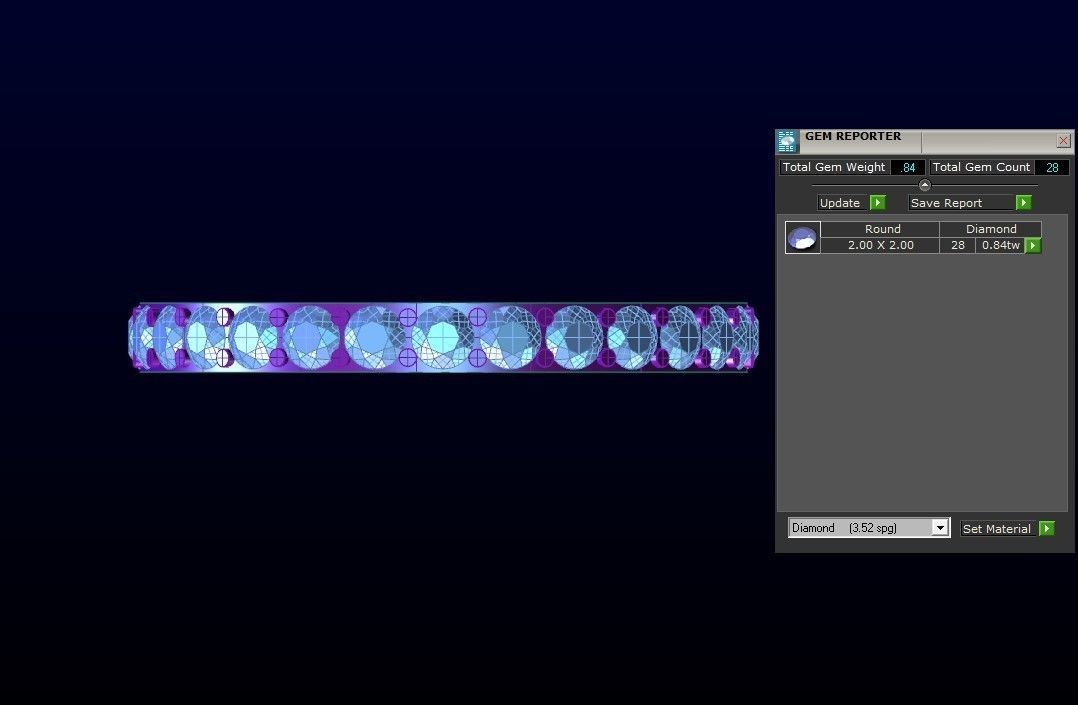Click the 'Diamond' cell in gem table header
Image resolution: width=1078 pixels, height=705 pixels.
(x=991, y=229)
